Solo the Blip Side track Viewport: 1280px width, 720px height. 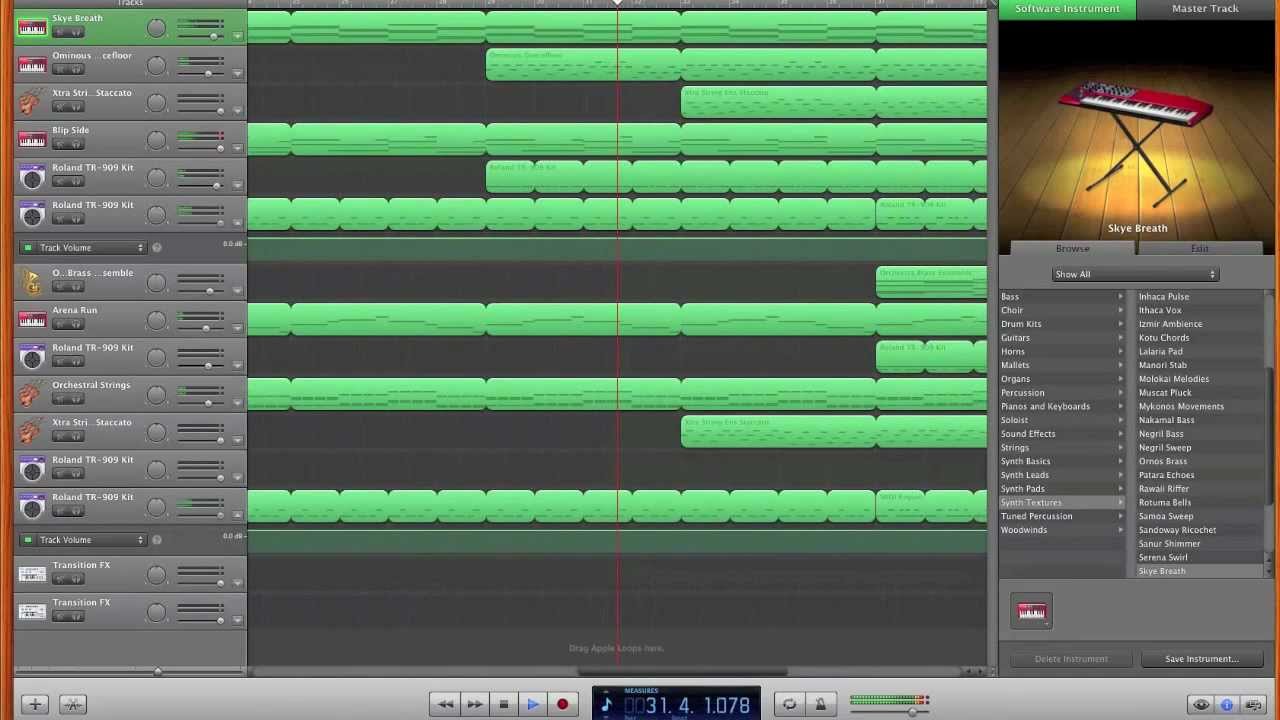click(76, 144)
